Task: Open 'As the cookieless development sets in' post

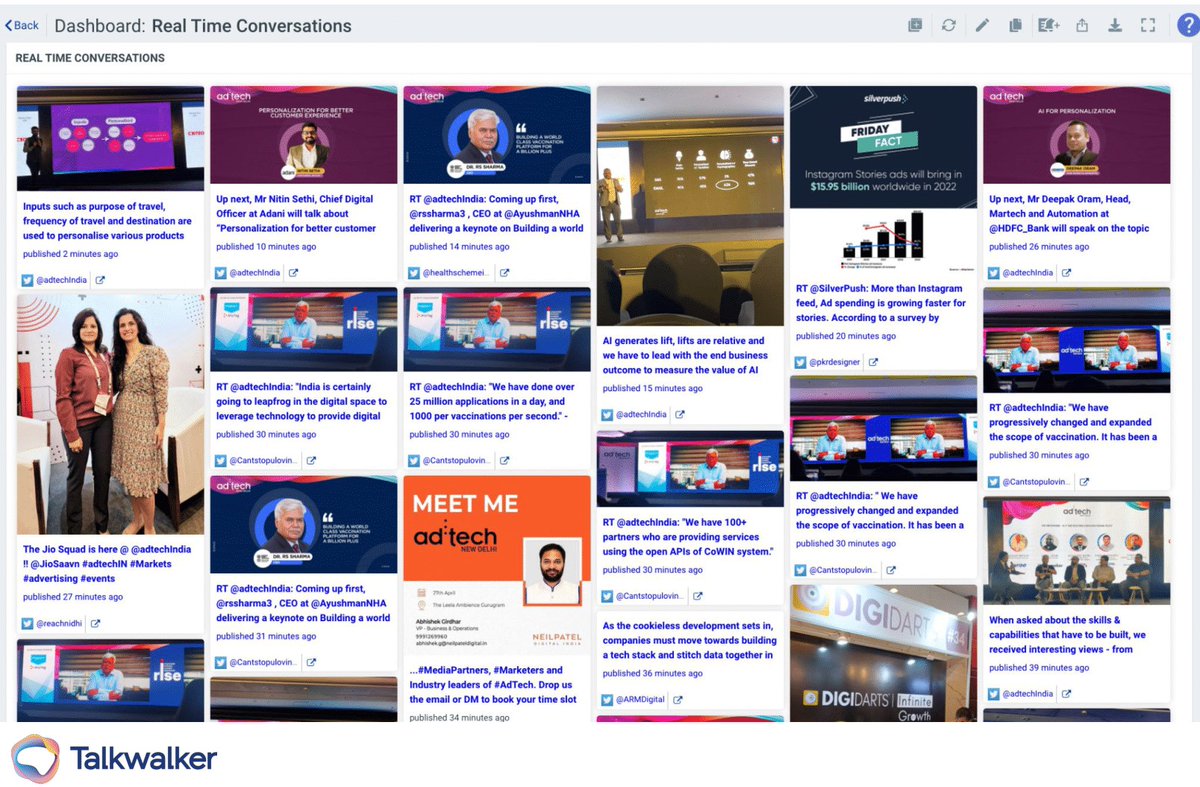Action: [x=690, y=641]
